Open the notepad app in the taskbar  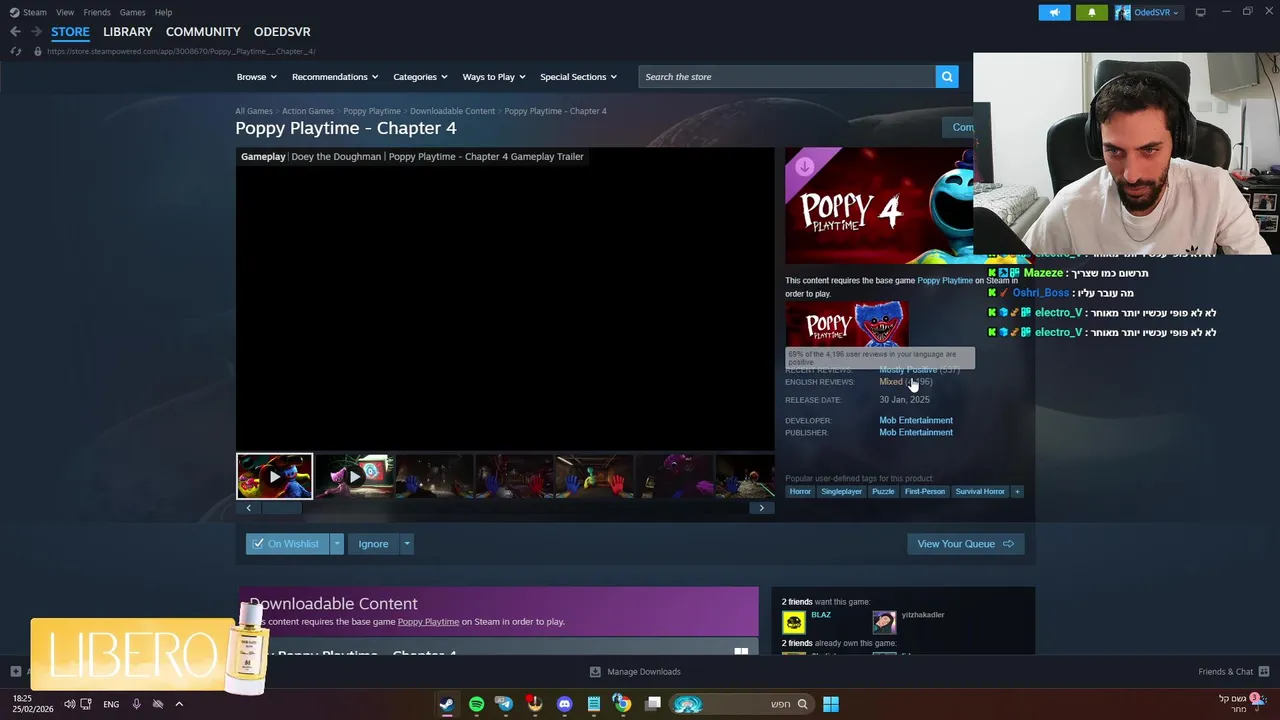click(x=593, y=704)
